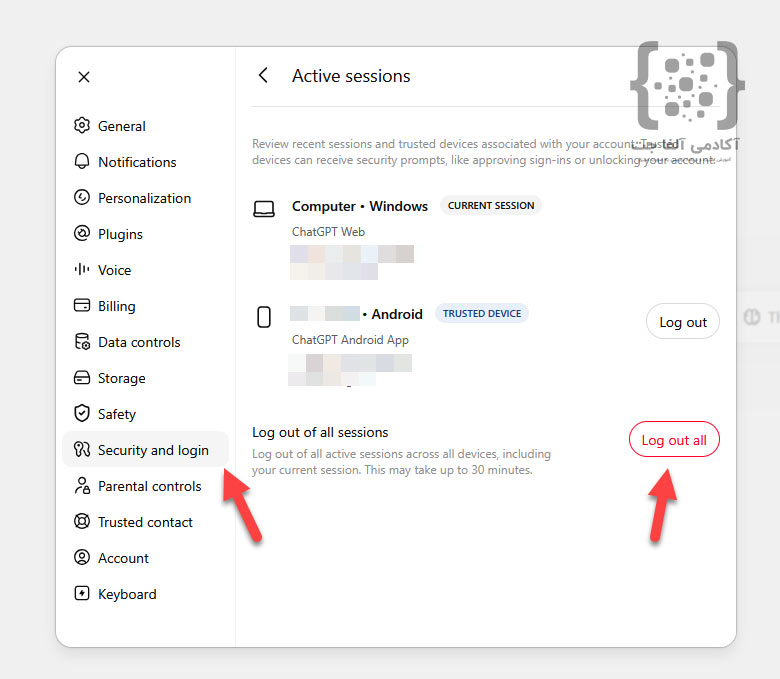Click the General gear icon
Image resolution: width=780 pixels, height=679 pixels.
[82, 125]
